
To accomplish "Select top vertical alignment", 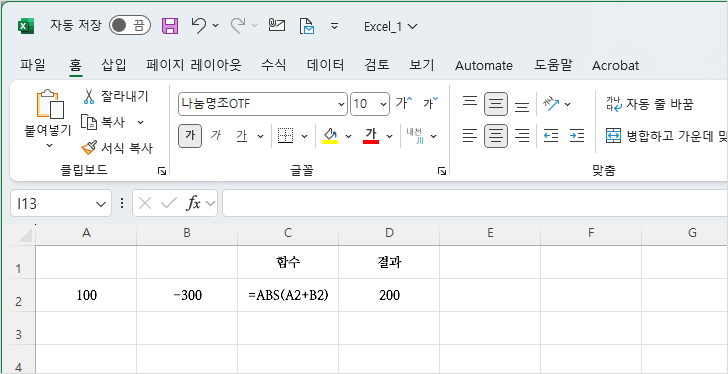I will pyautogui.click(x=470, y=101).
